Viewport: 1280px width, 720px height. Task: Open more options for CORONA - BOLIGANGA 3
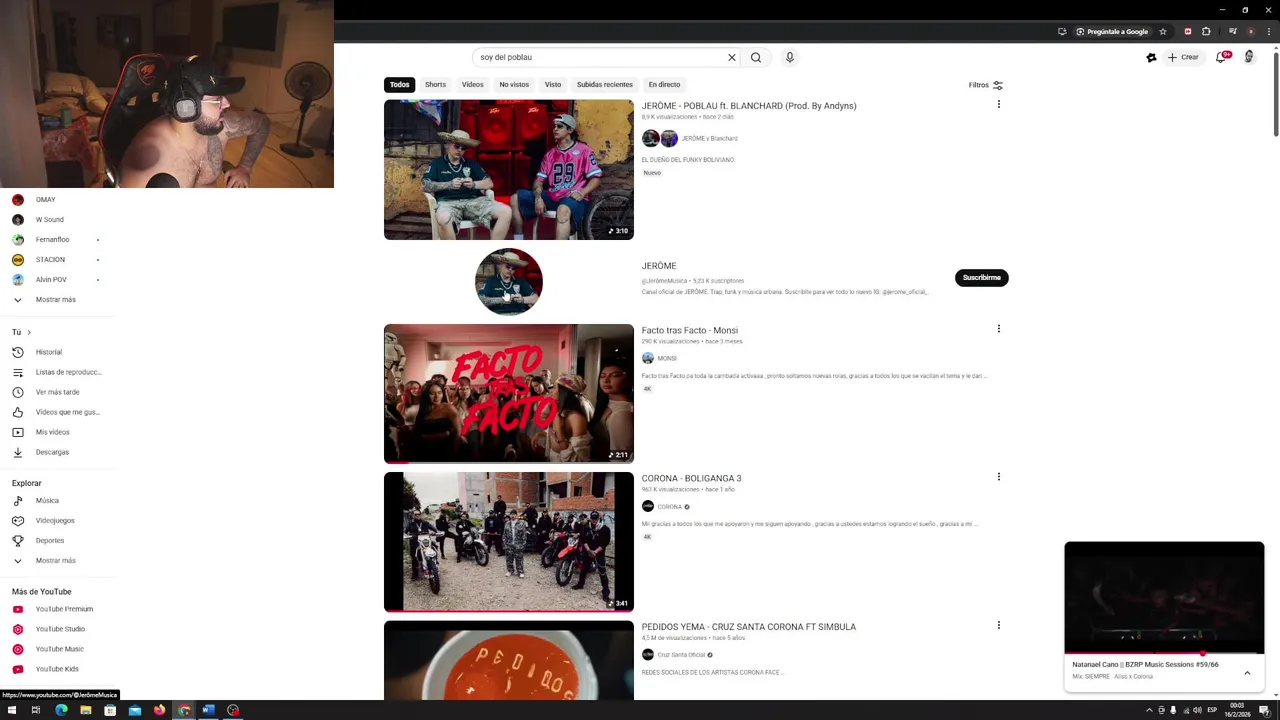tap(998, 477)
